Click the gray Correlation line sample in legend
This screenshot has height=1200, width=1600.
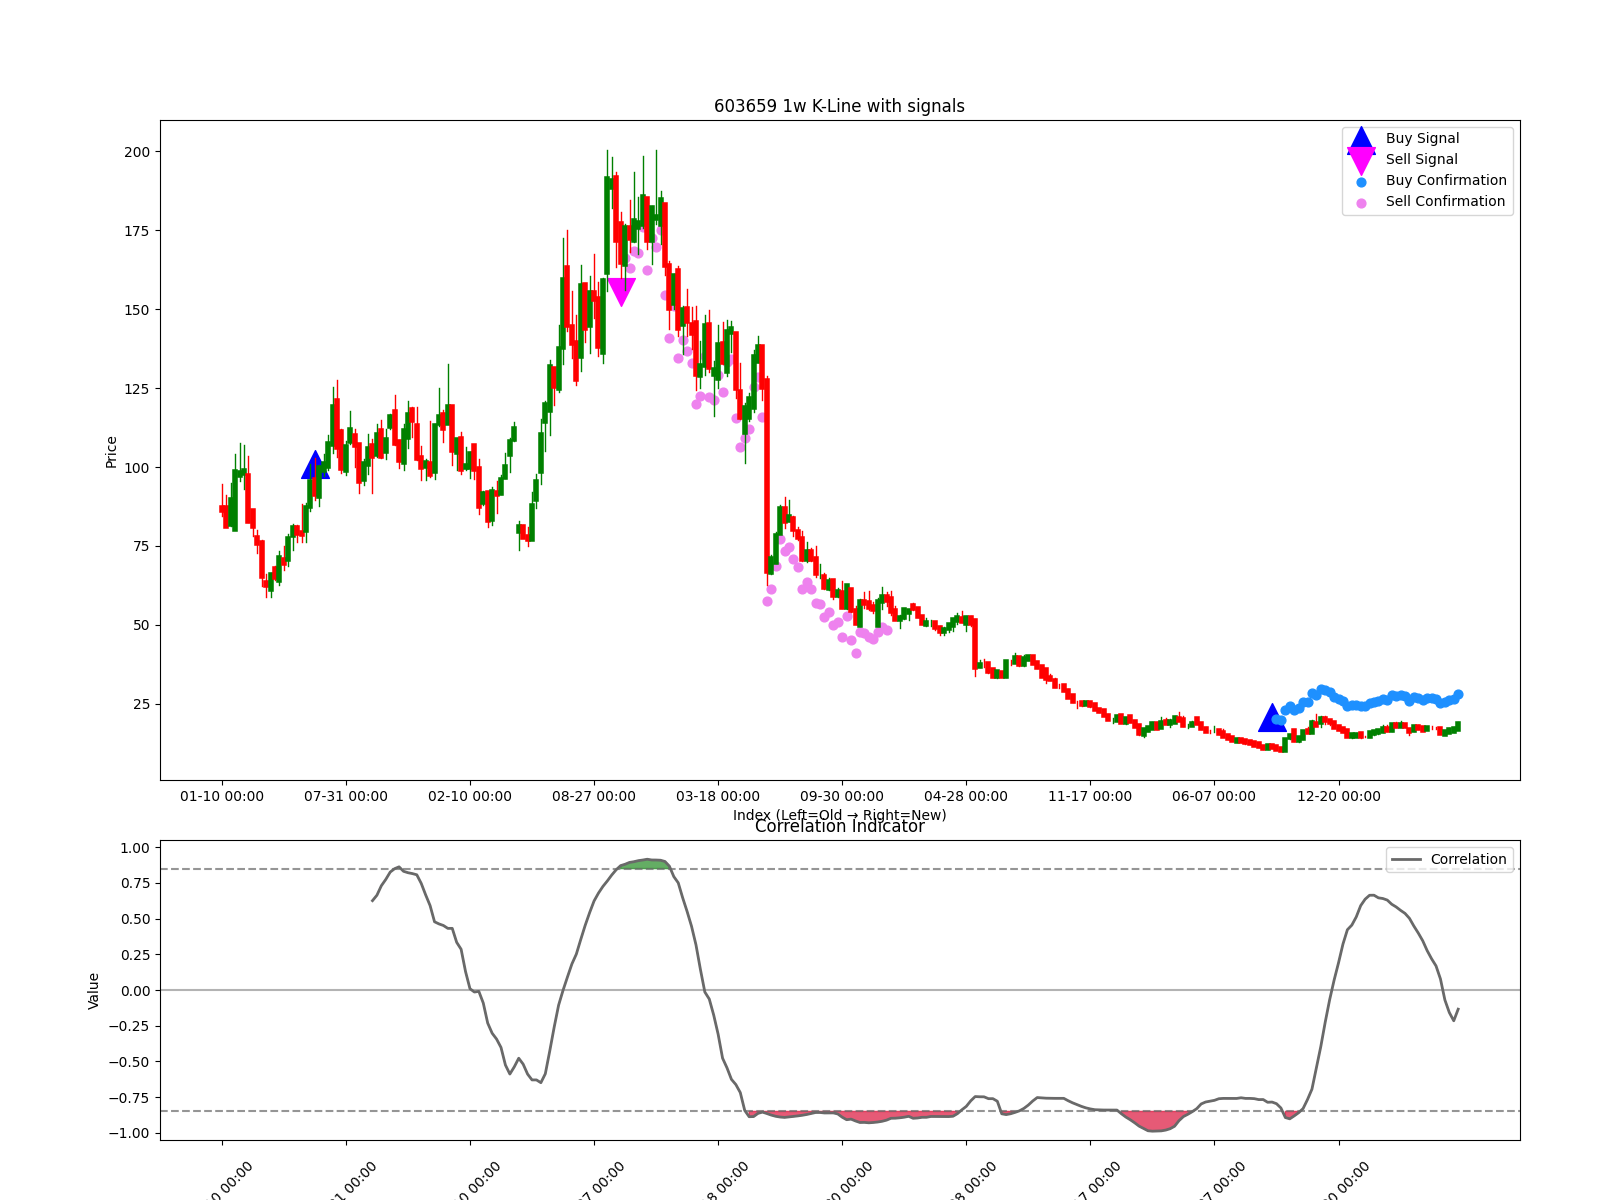(1406, 860)
